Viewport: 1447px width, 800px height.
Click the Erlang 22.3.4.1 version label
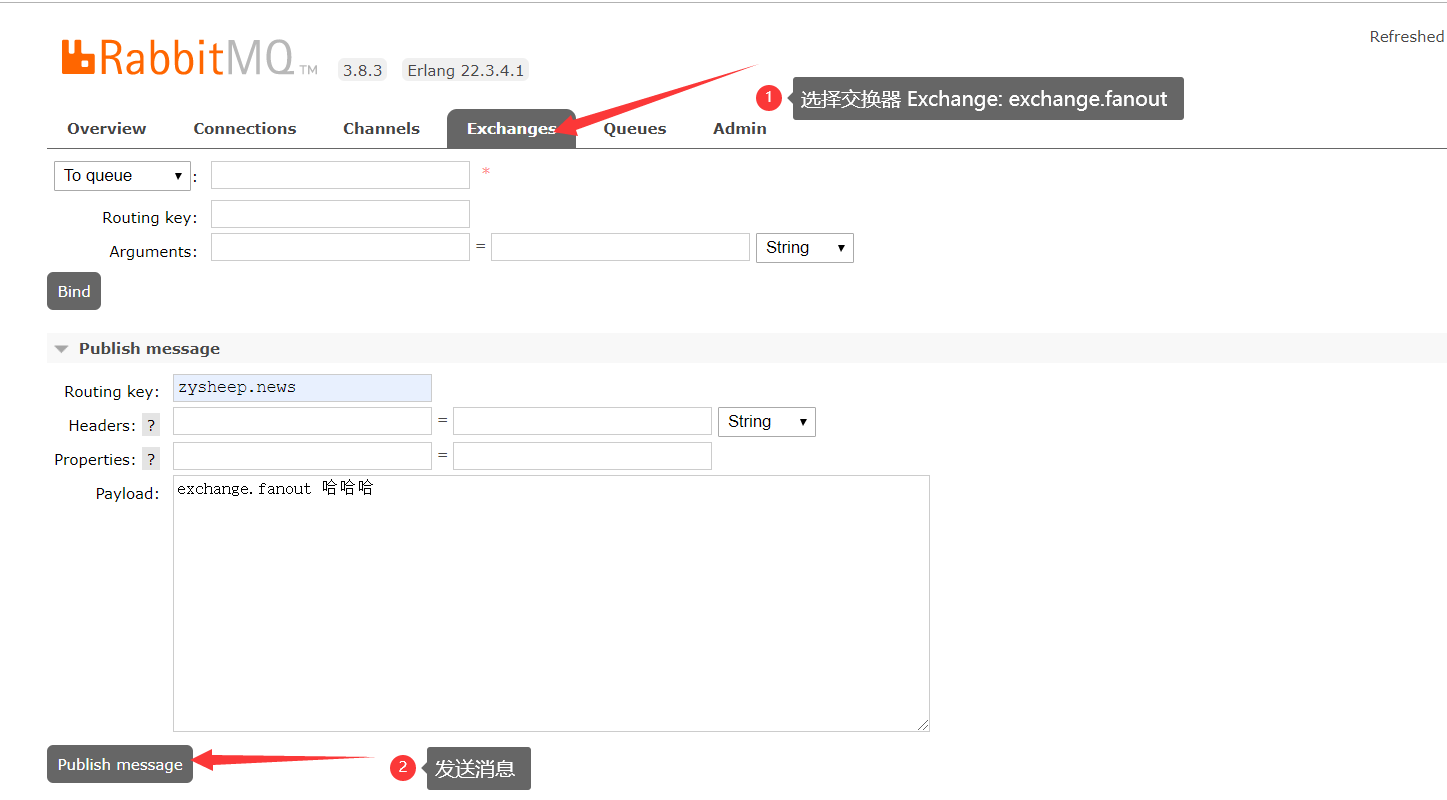pyautogui.click(x=465, y=70)
